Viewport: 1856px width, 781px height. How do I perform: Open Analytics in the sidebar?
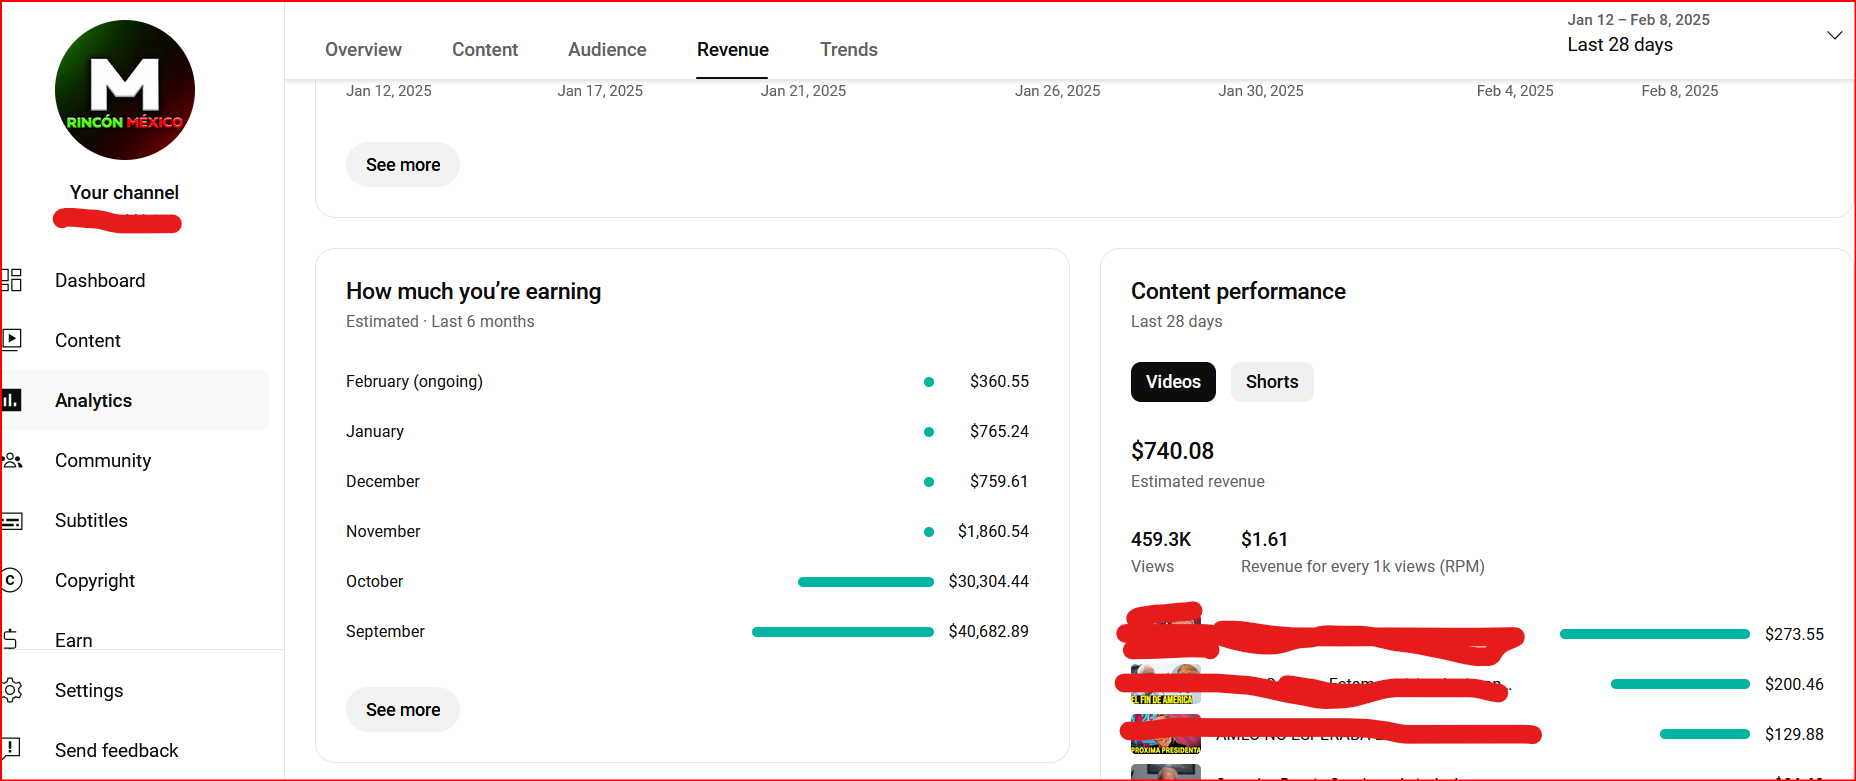(x=93, y=401)
